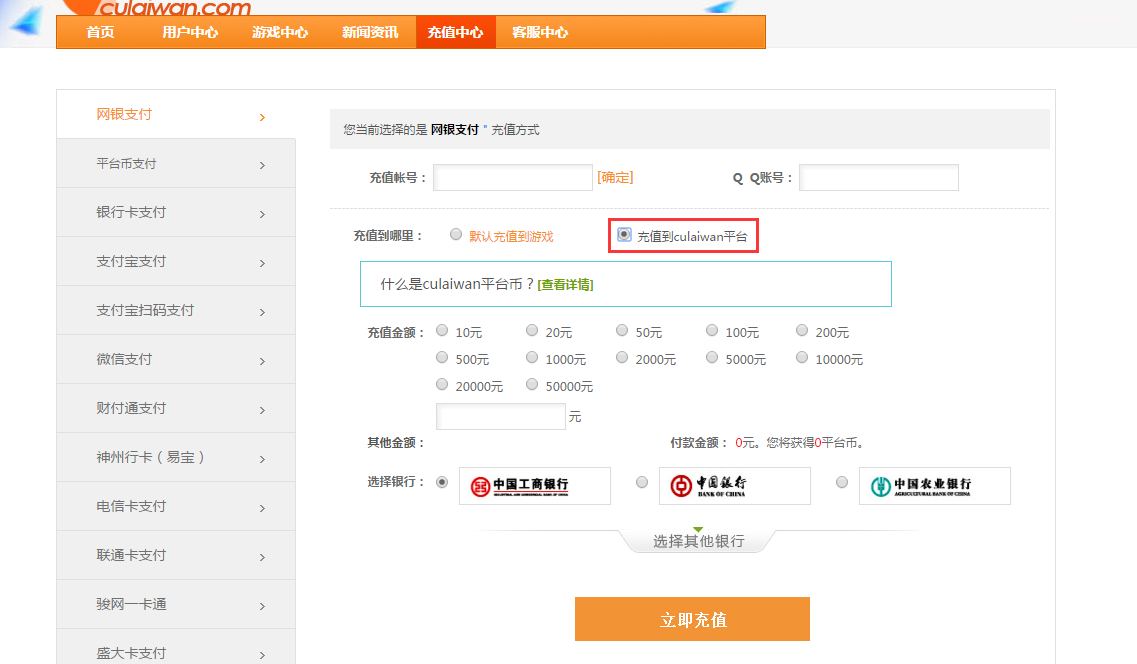The image size is (1137, 664).
Task: Focus the QQ账号 input field
Action: 879,178
